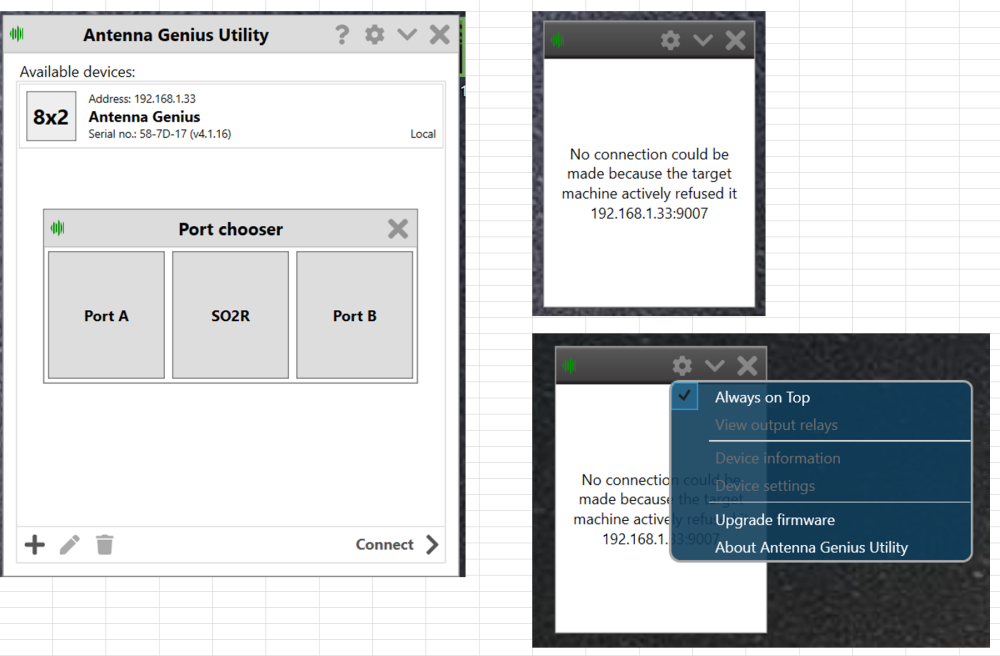
Task: Click Connect button
Action: pos(385,544)
